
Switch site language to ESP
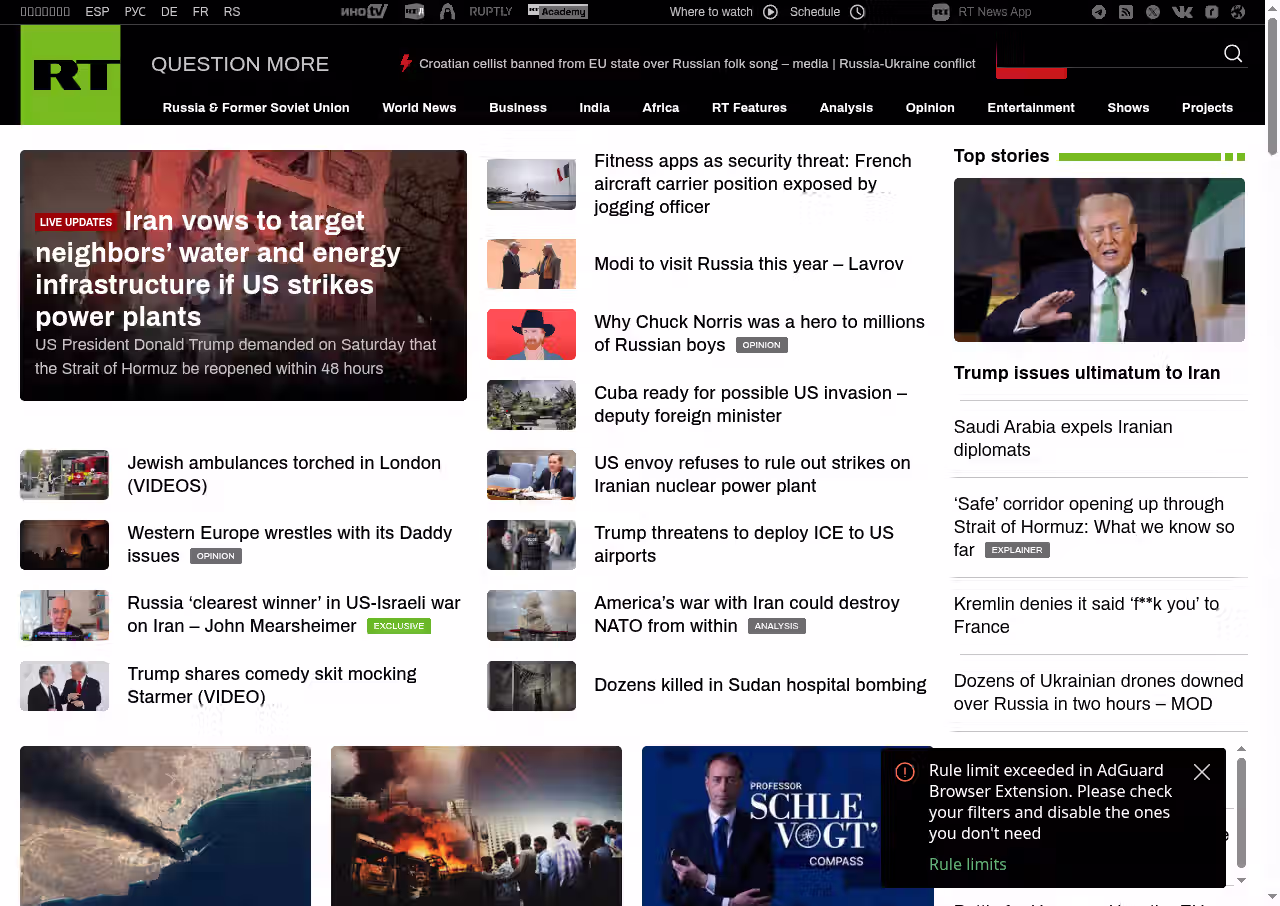click(x=97, y=12)
